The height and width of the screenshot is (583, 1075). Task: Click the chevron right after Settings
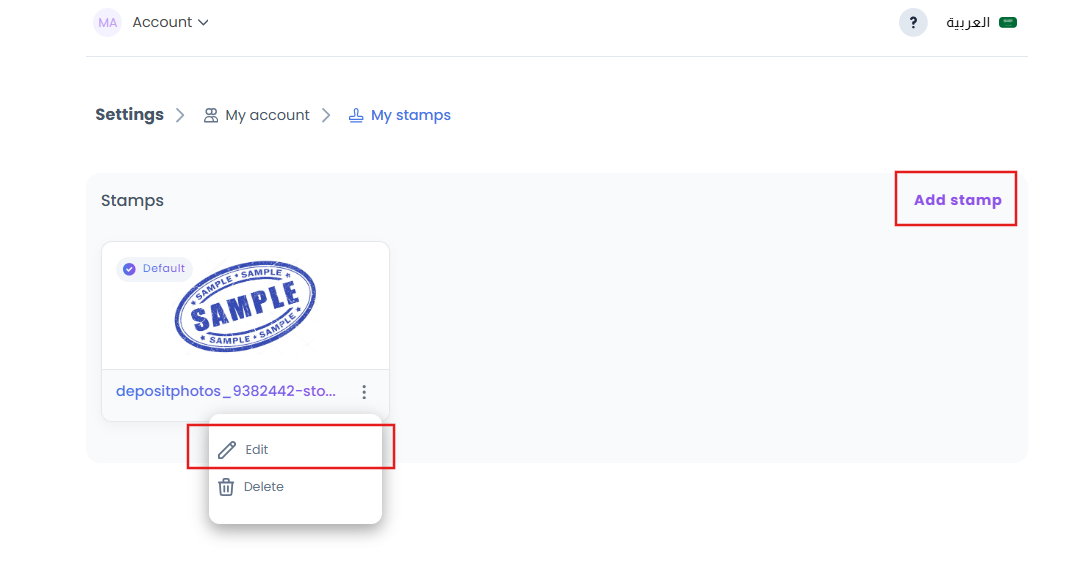pyautogui.click(x=180, y=115)
